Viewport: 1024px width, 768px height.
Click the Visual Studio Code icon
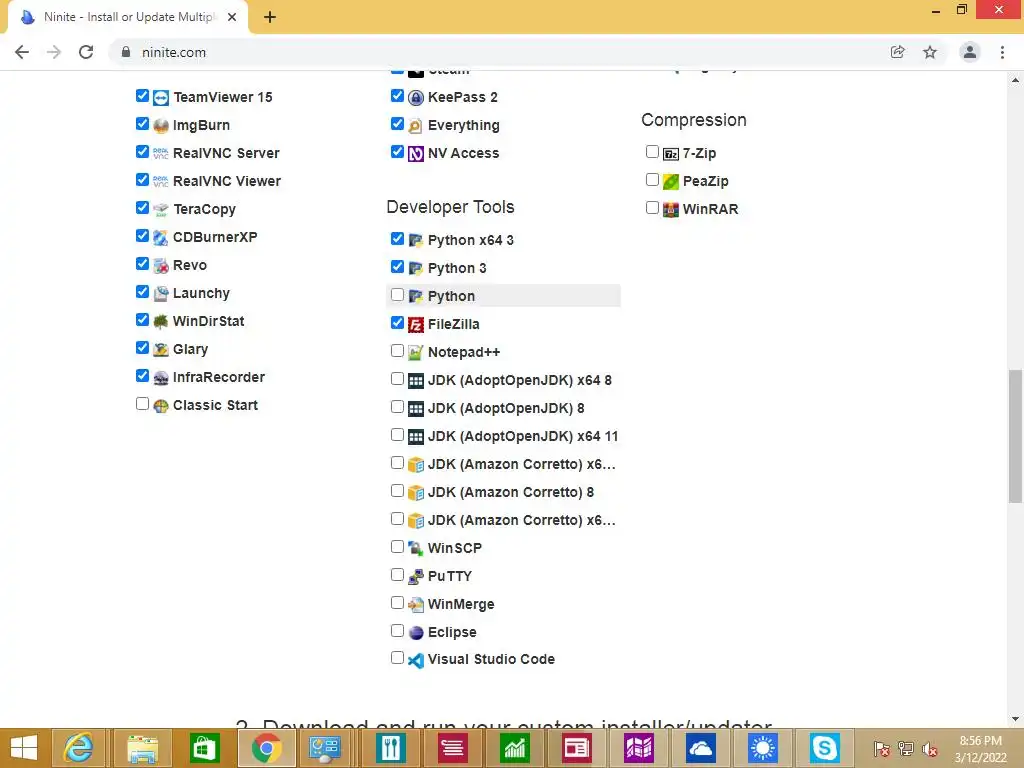416,660
